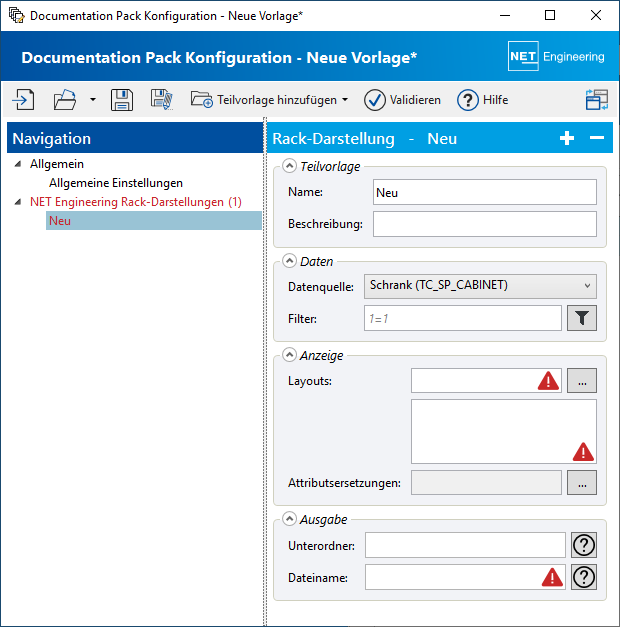The image size is (620, 627).
Task: Show help for Dateiname
Action: [584, 577]
